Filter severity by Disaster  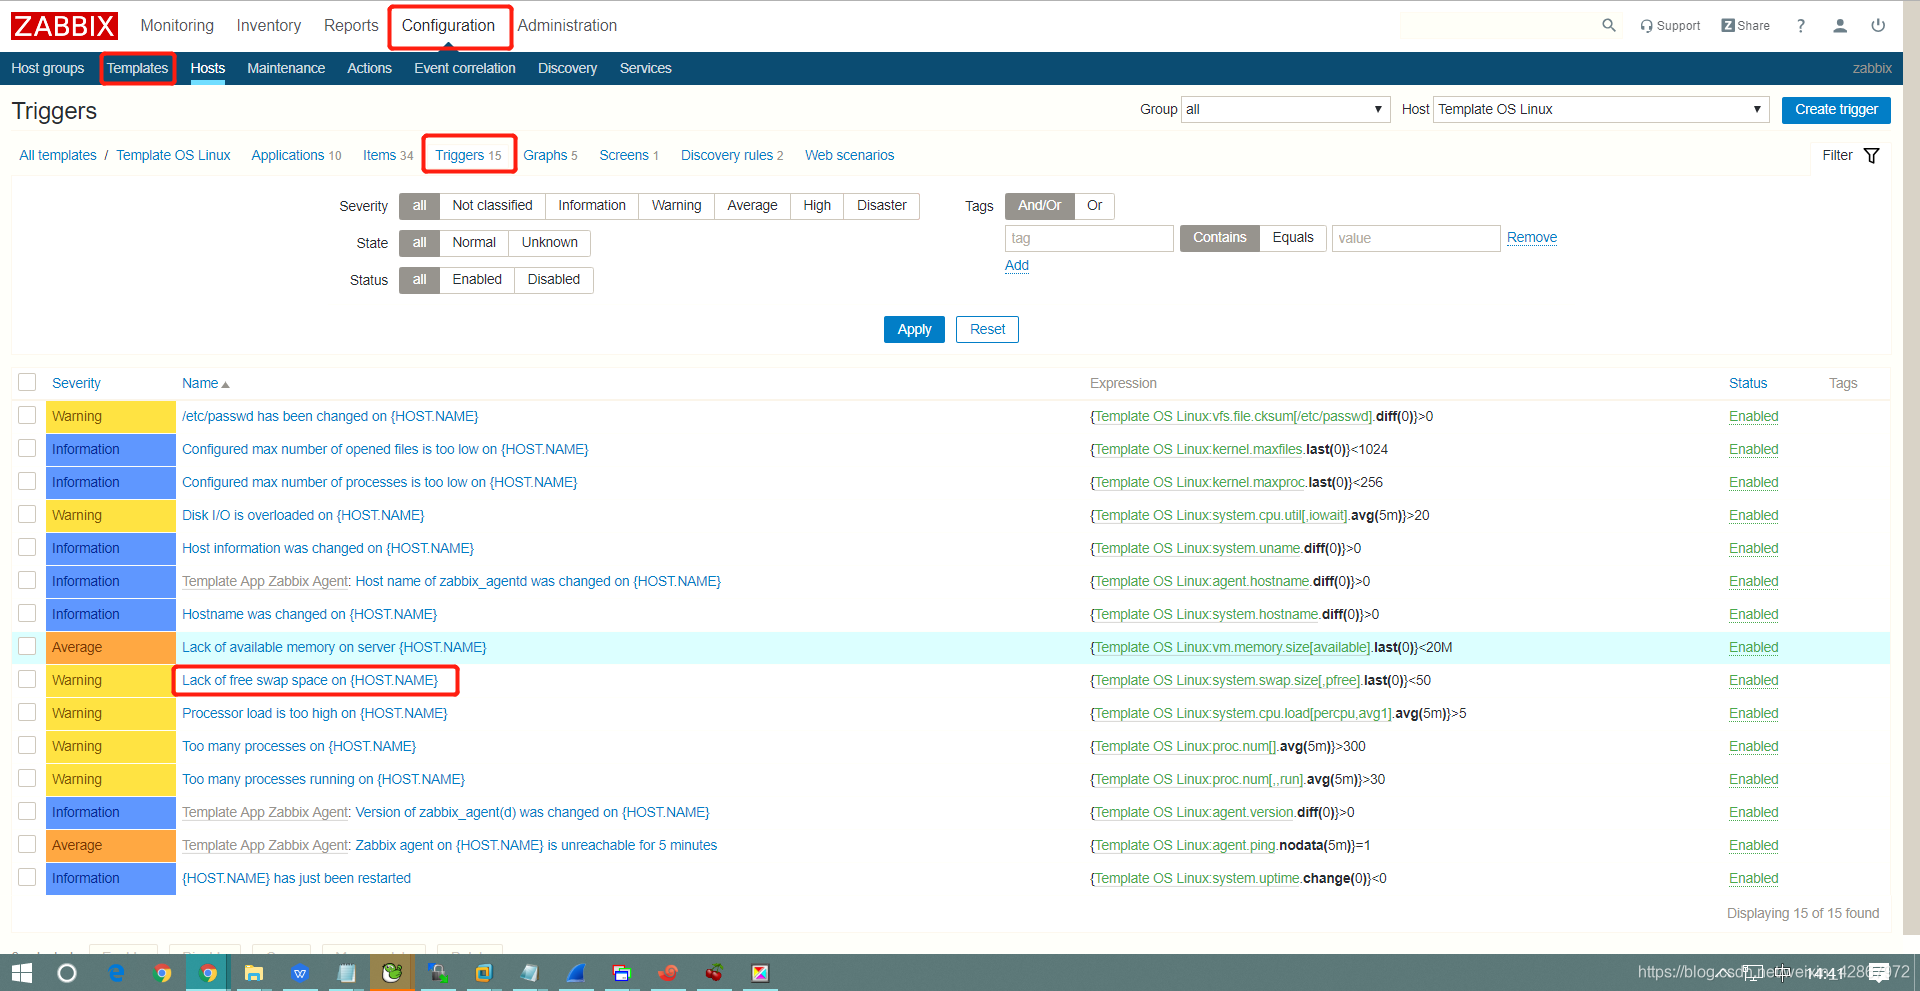tap(881, 205)
